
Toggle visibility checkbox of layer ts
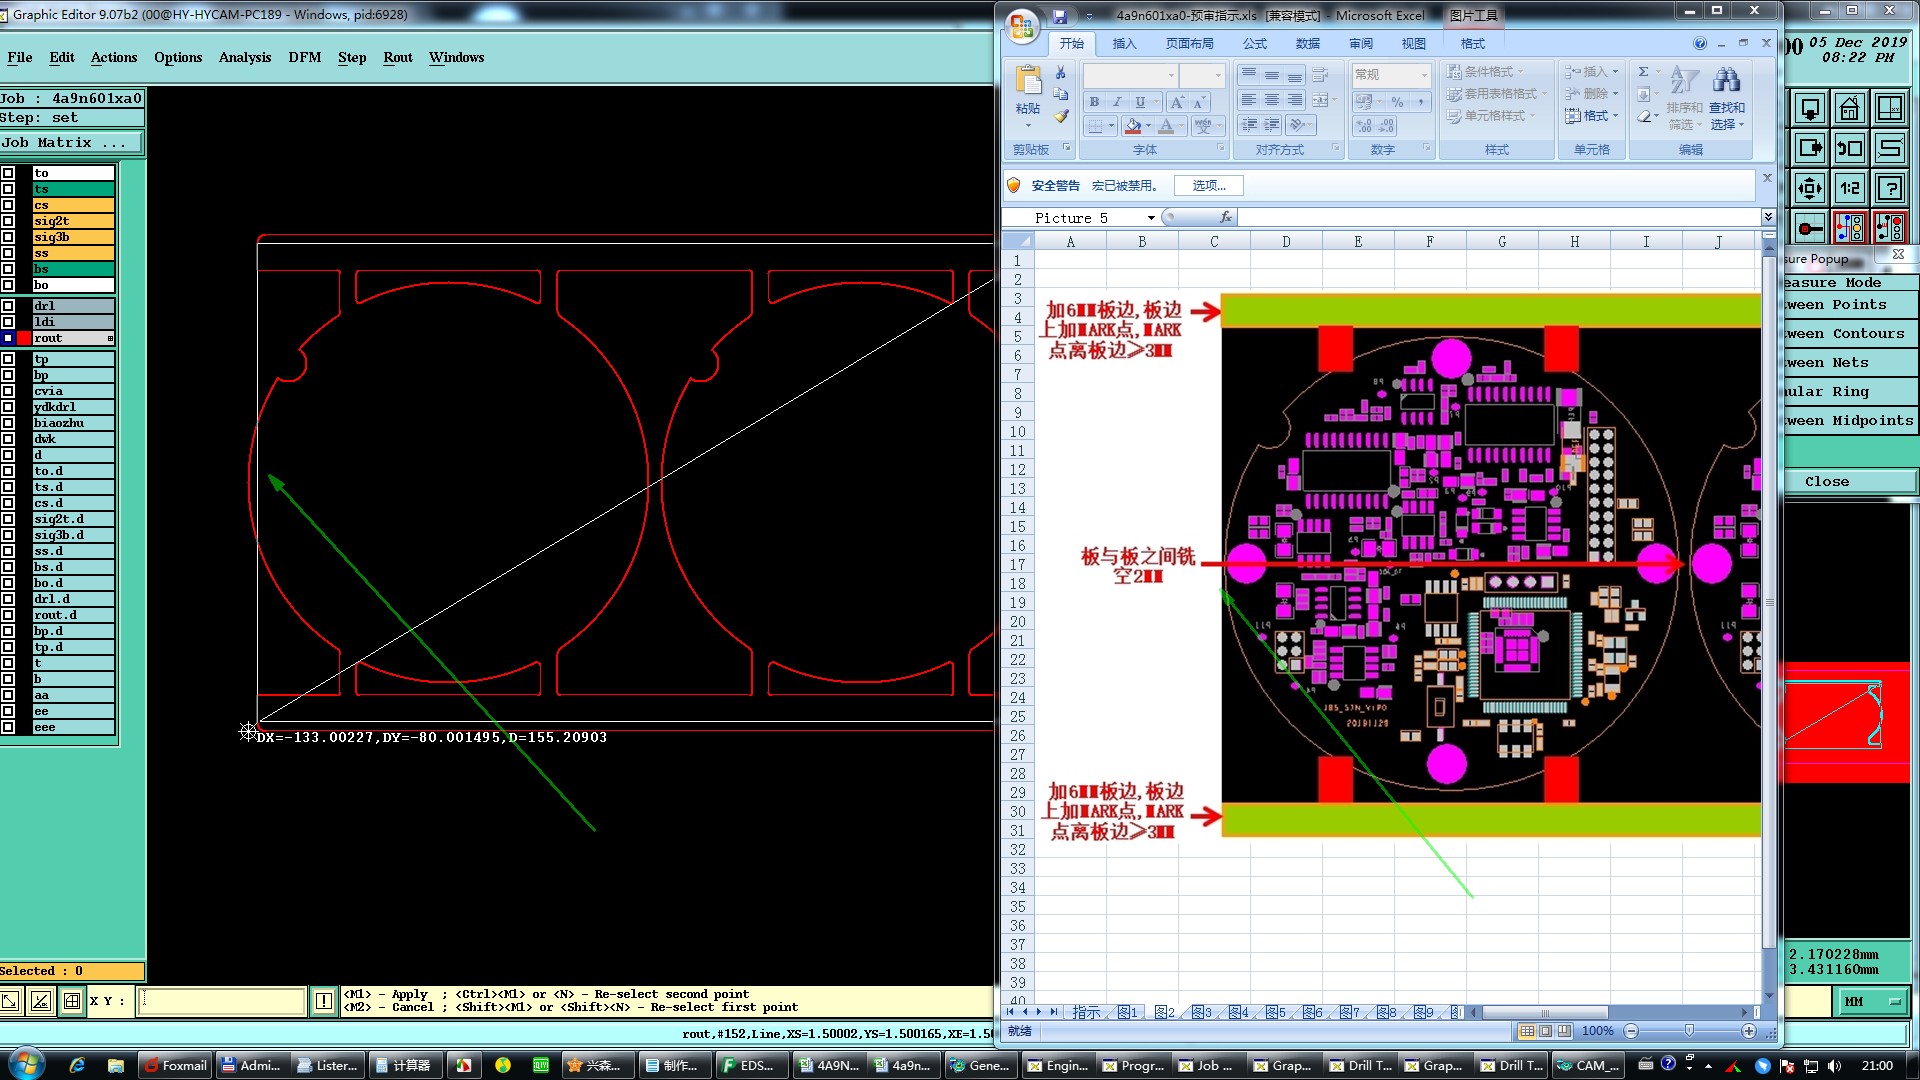pyautogui.click(x=8, y=189)
